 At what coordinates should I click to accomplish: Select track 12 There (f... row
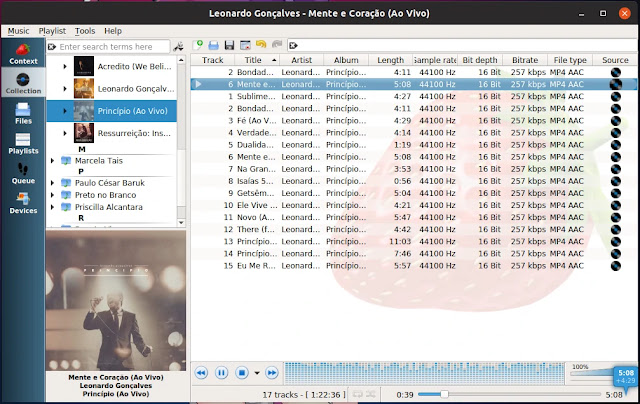[x=414, y=229]
